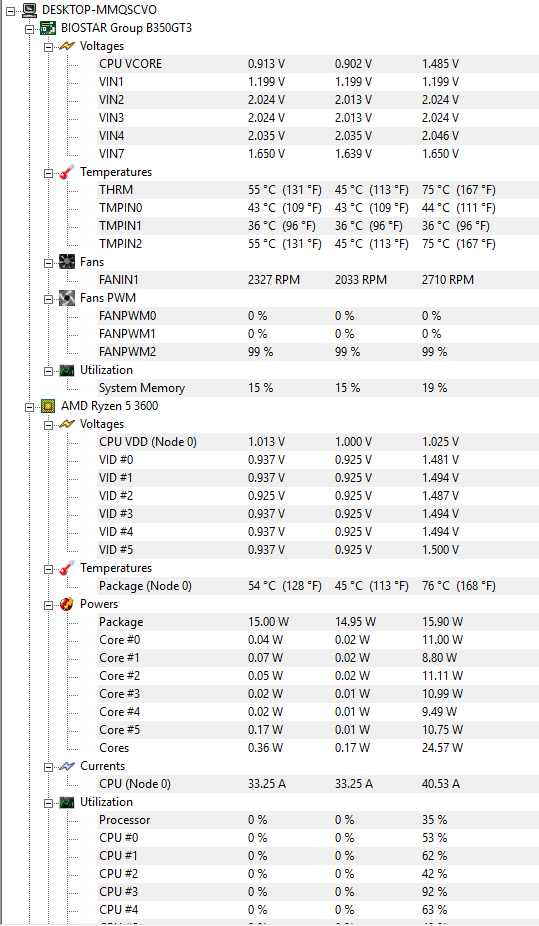Click the fan icon next to Fans
The width and height of the screenshot is (539, 926).
pos(67,262)
